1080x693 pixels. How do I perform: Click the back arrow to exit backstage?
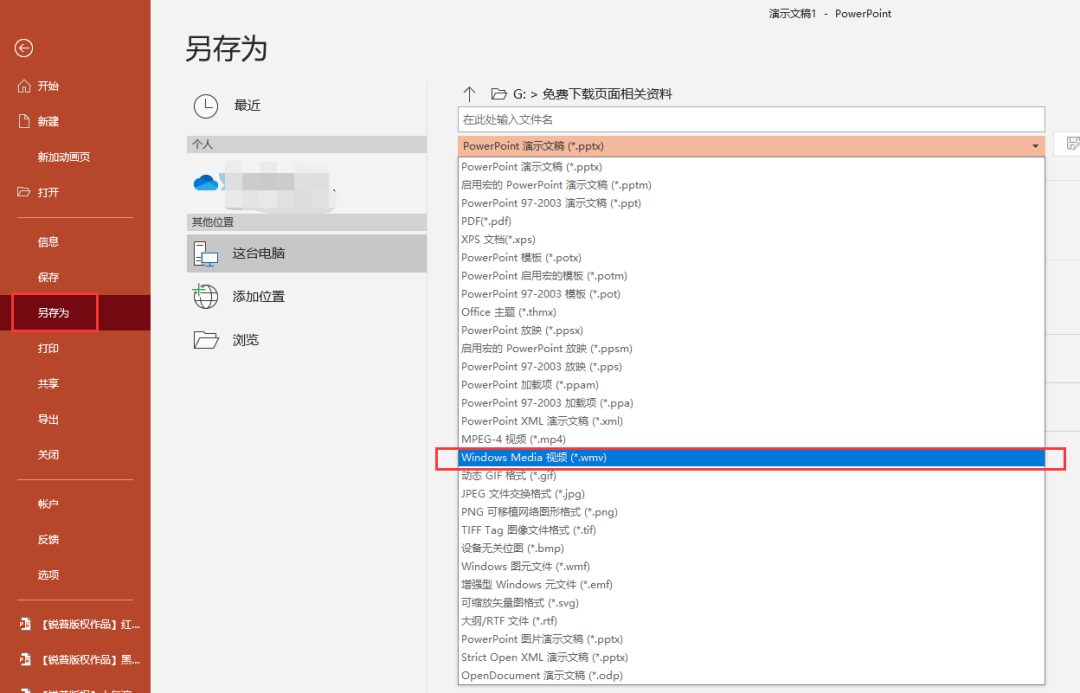click(x=23, y=48)
